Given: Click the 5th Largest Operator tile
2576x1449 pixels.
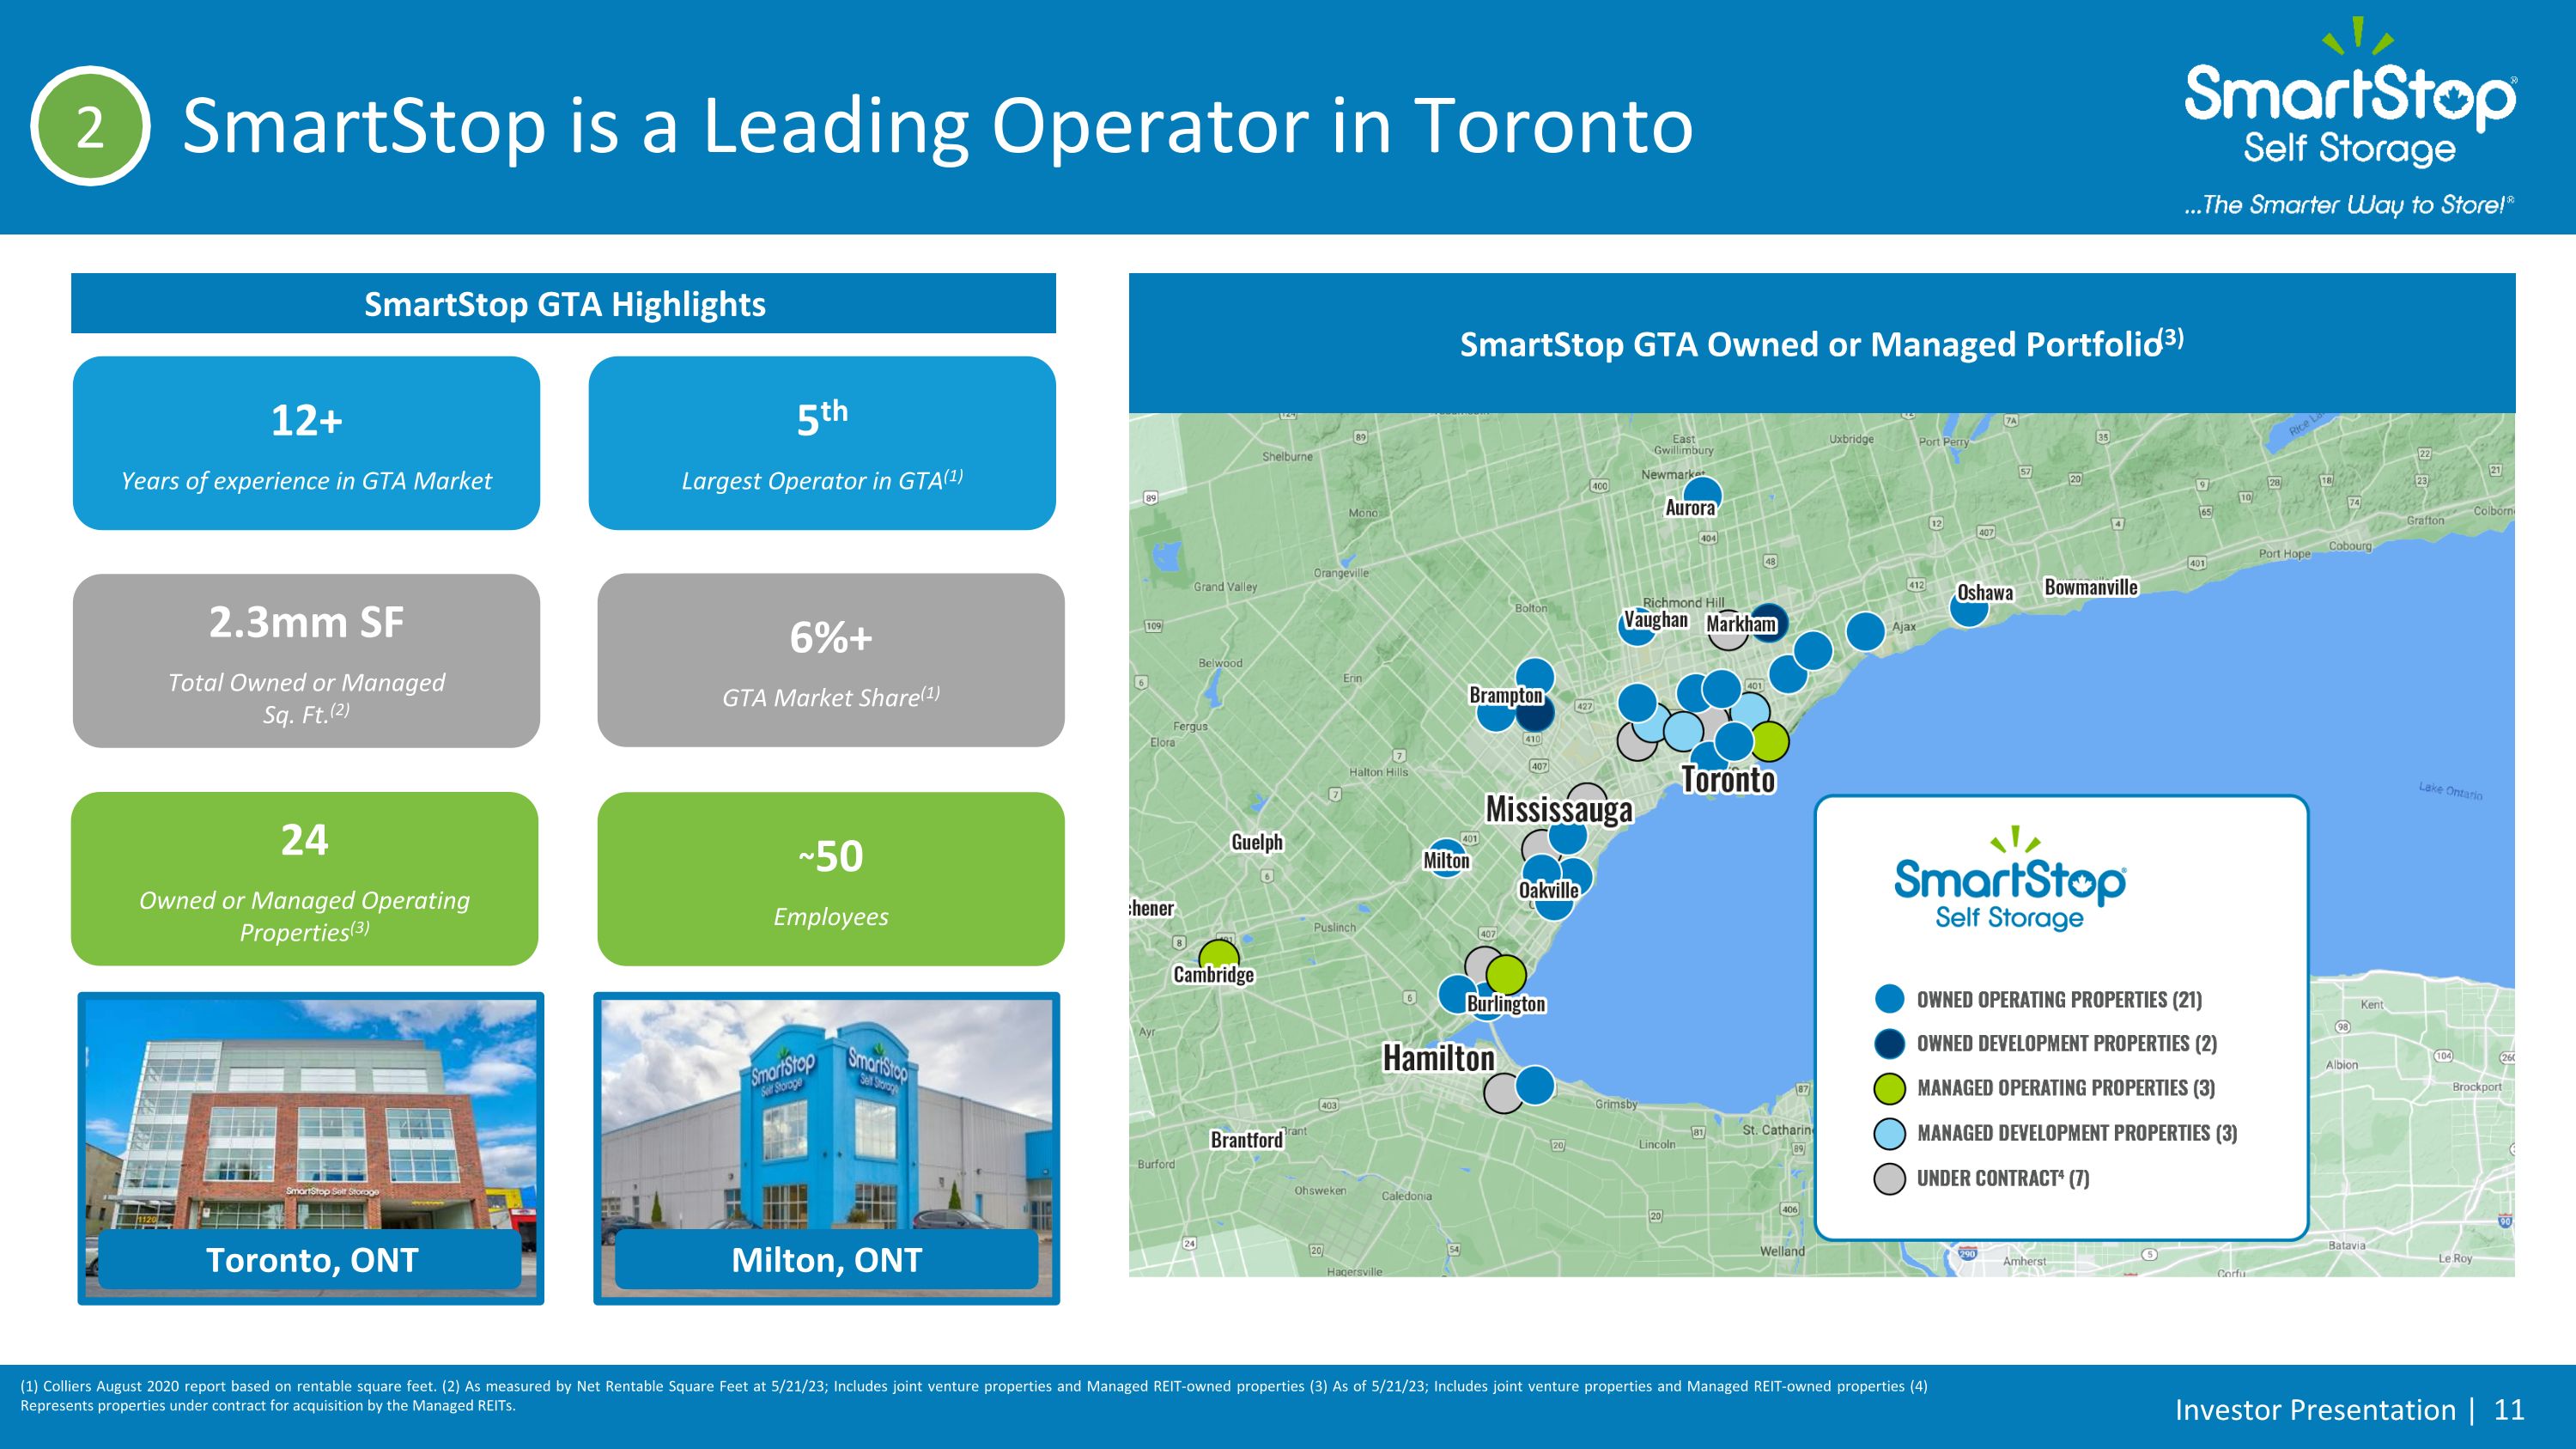Looking at the screenshot, I should 822,443.
